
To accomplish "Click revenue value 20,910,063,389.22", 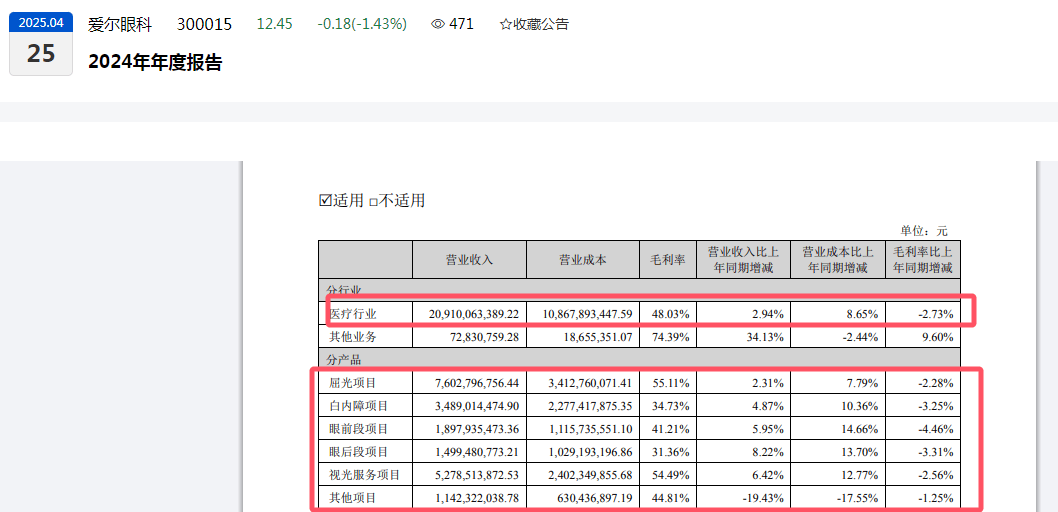I will 474,314.
